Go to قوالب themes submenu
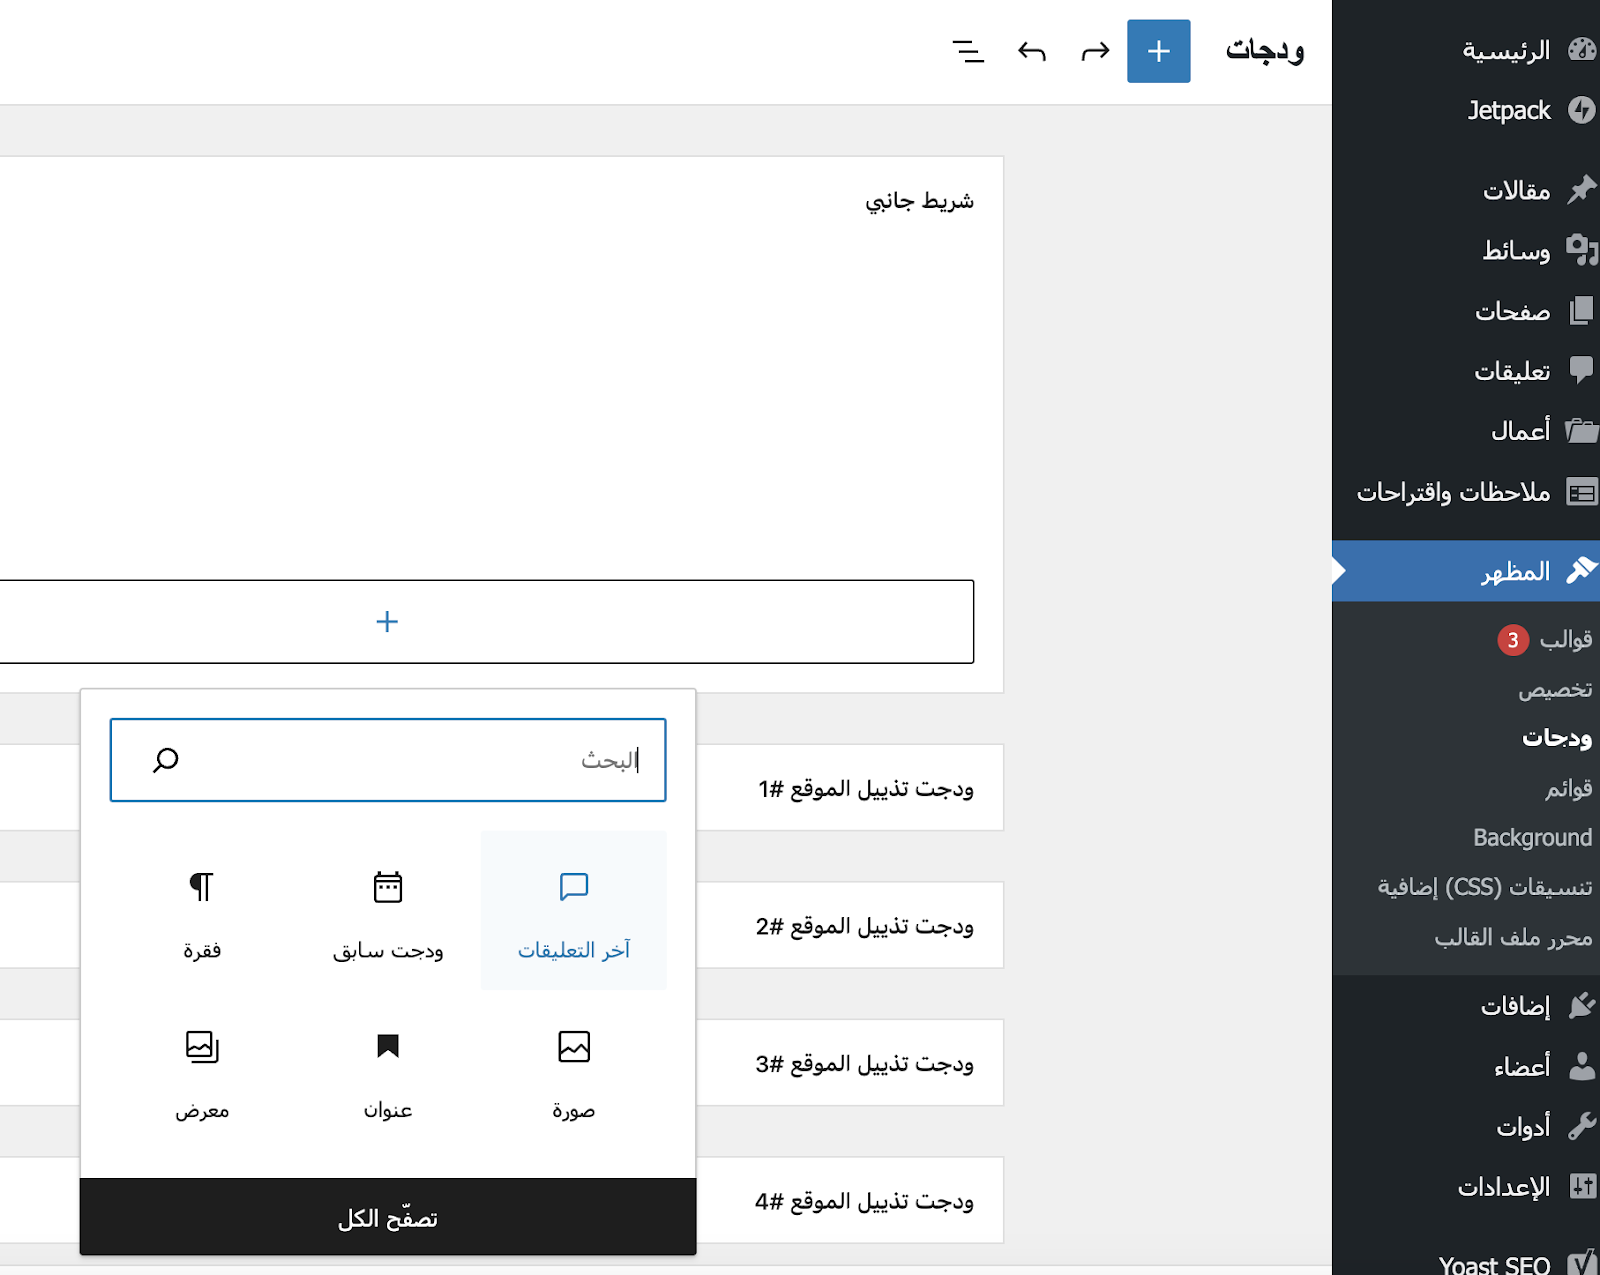 coord(1566,639)
